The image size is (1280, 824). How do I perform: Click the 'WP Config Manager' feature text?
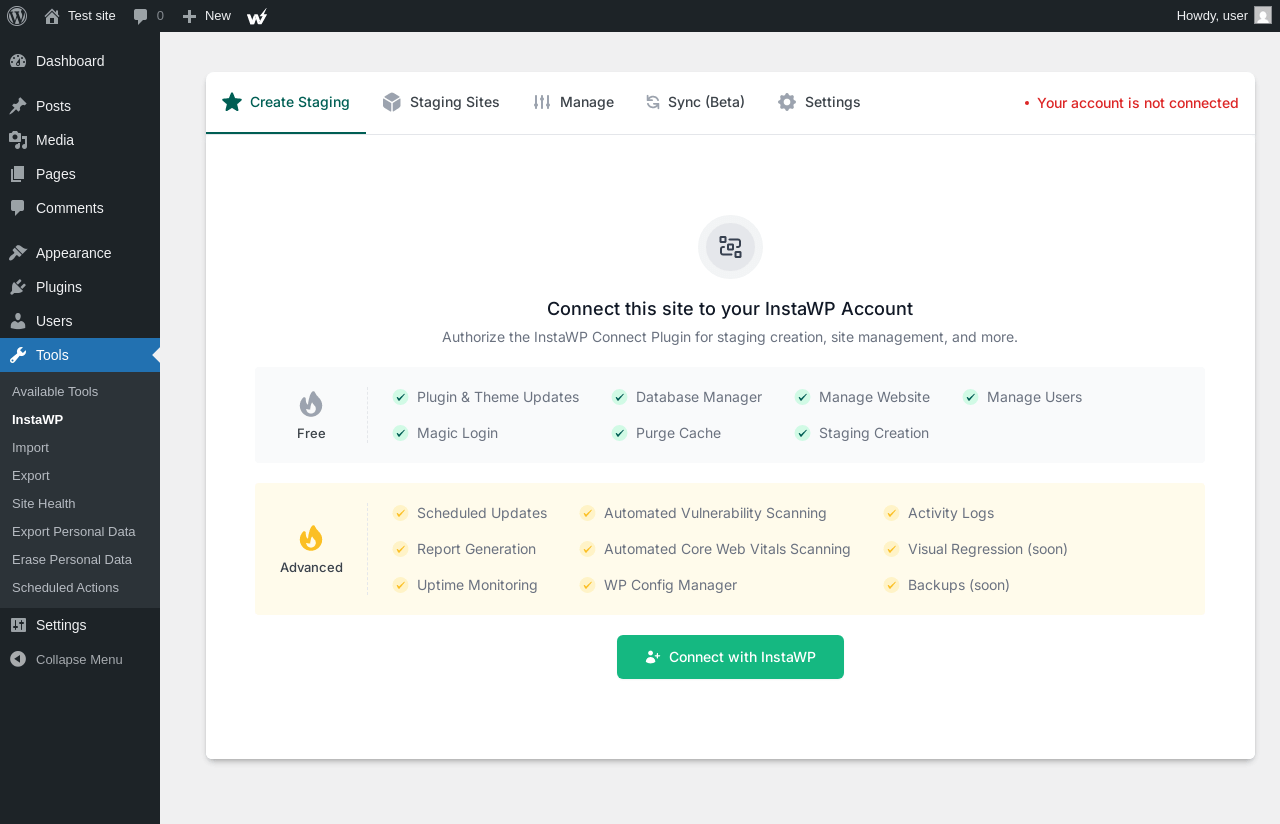670,585
